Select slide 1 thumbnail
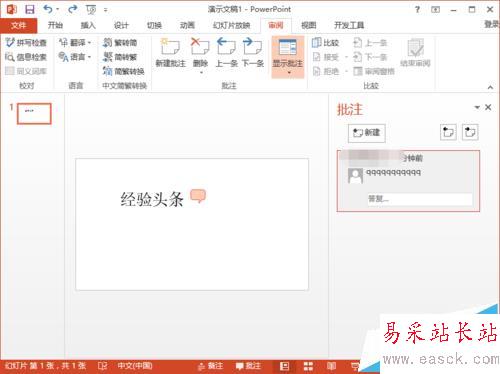Viewport: 500px width, 374px height. (x=34, y=114)
